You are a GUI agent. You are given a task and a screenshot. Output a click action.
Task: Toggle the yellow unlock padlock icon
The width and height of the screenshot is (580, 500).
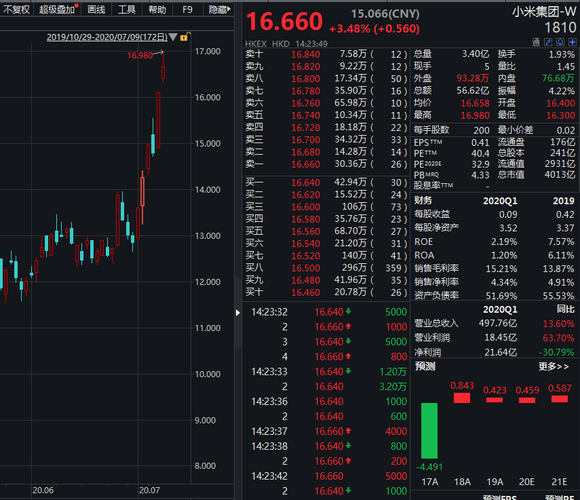tap(185, 37)
